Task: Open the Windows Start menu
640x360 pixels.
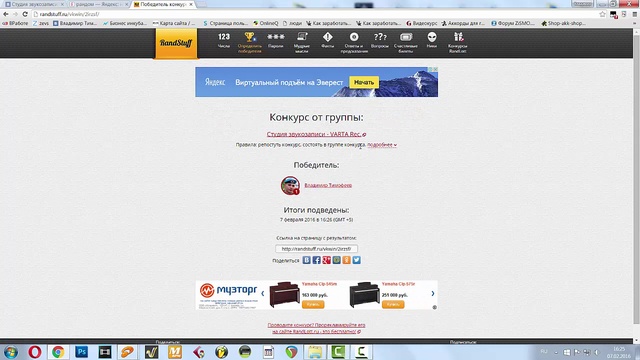Action: pyautogui.click(x=11, y=352)
